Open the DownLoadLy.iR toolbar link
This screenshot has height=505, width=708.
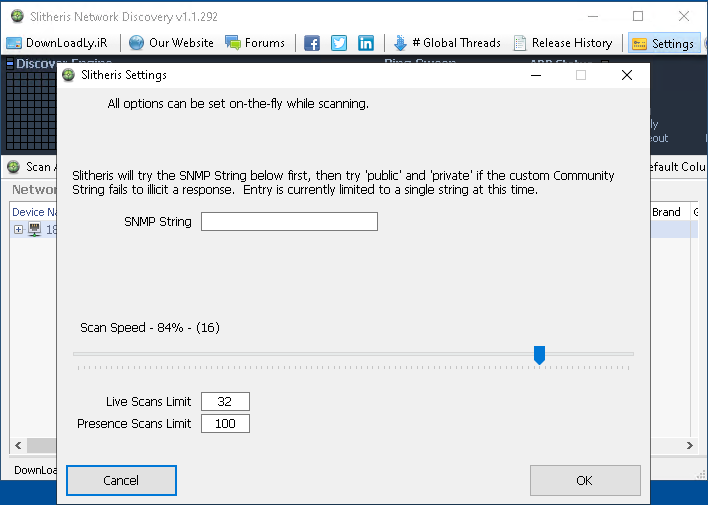point(57,43)
